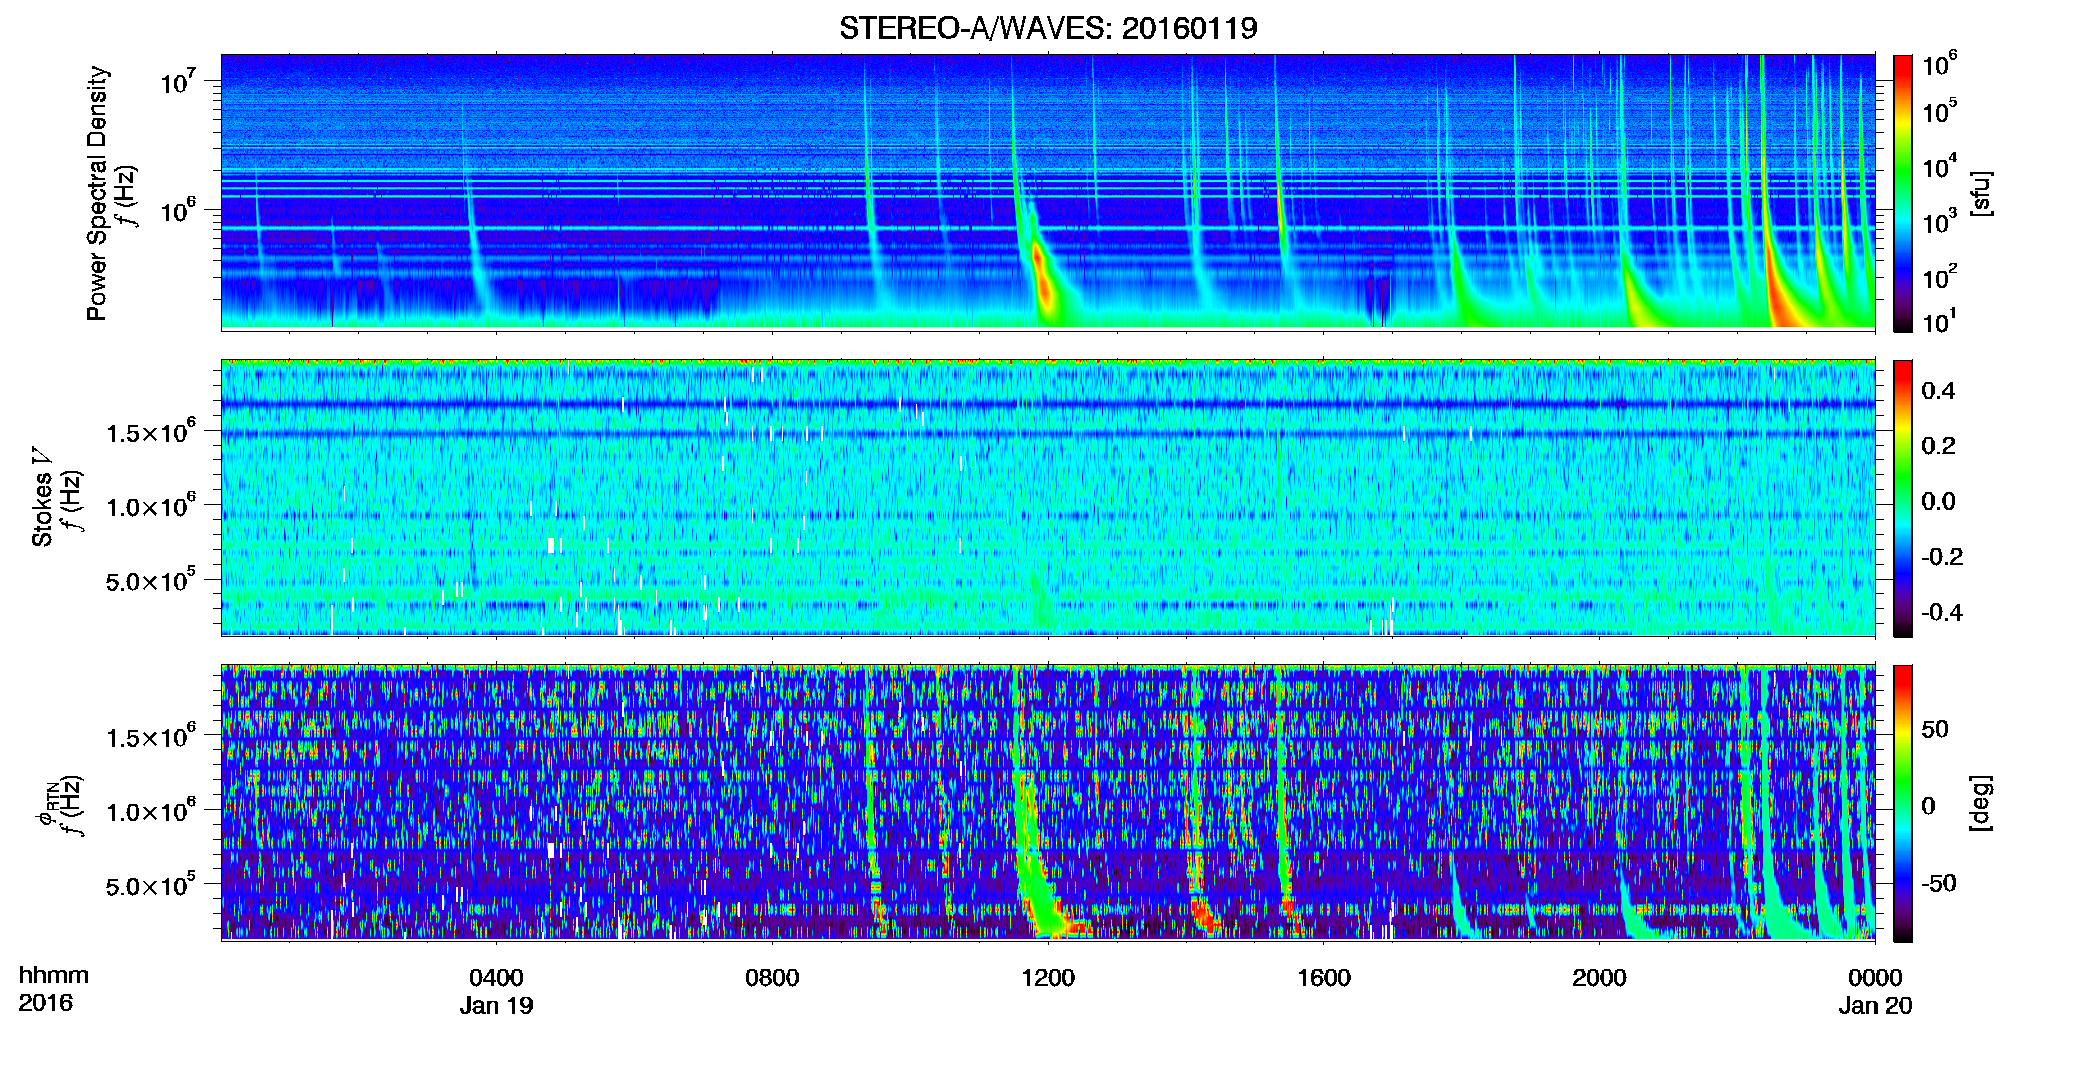Click the top panel sfu color bar
The height and width of the screenshot is (1080, 2096).
[1903, 193]
